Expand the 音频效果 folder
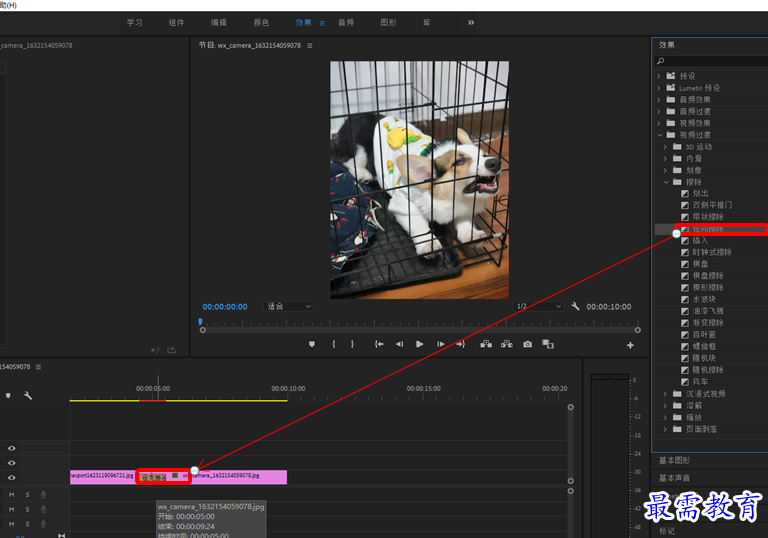 (659, 100)
